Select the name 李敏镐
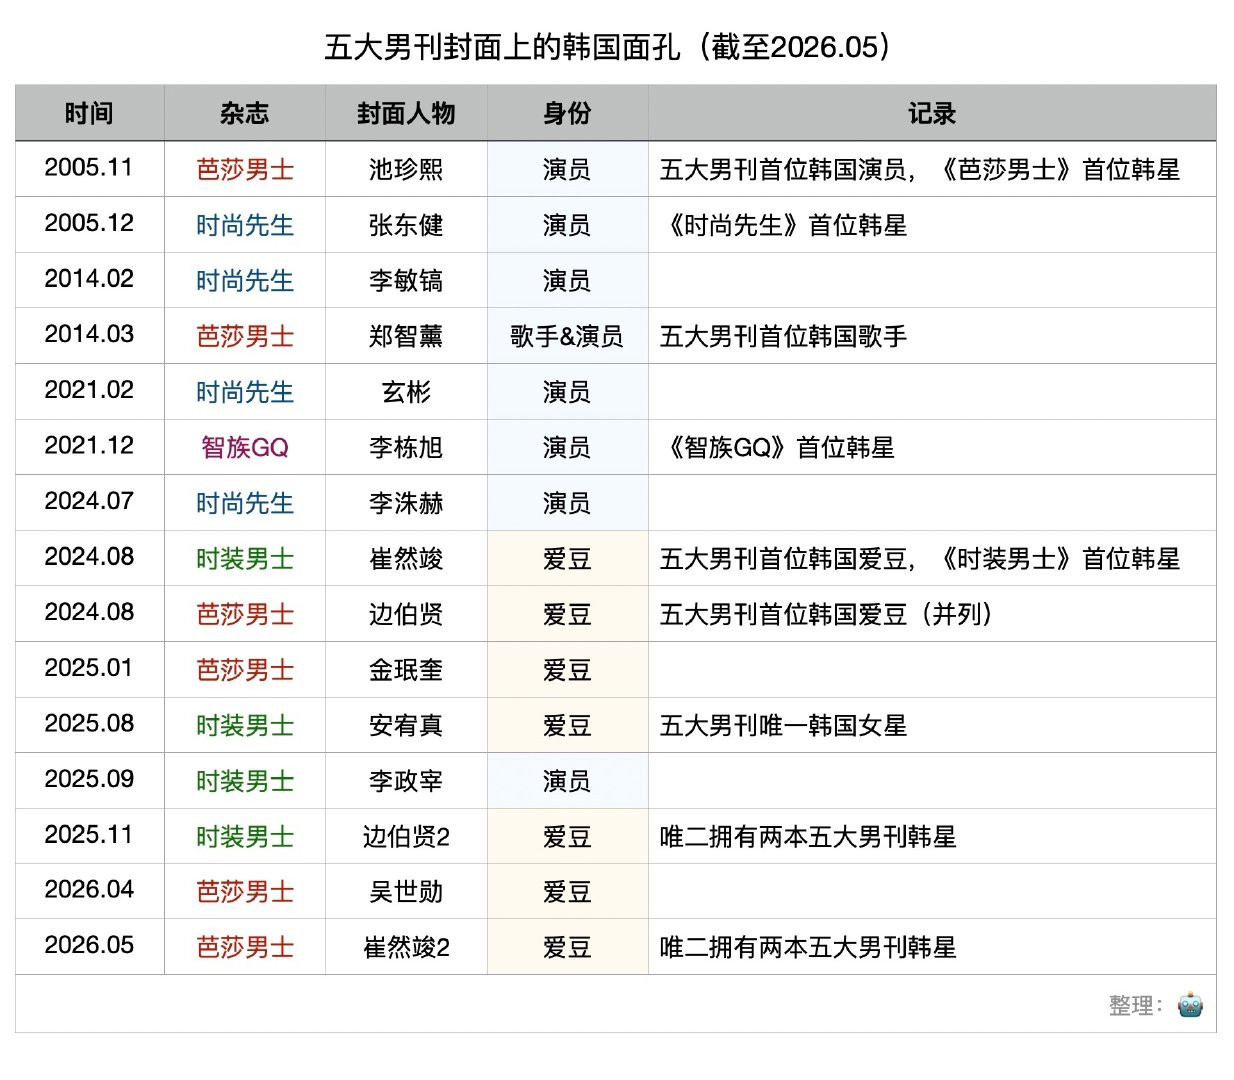Viewport: 1234px width, 1080px height. point(406,280)
